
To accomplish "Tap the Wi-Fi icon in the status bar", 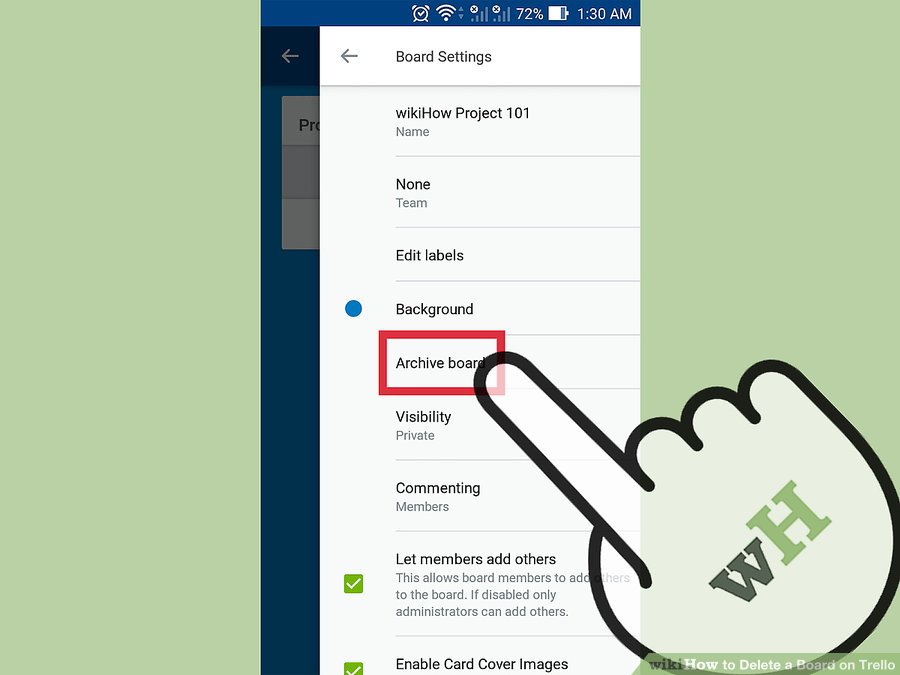I will (x=446, y=13).
